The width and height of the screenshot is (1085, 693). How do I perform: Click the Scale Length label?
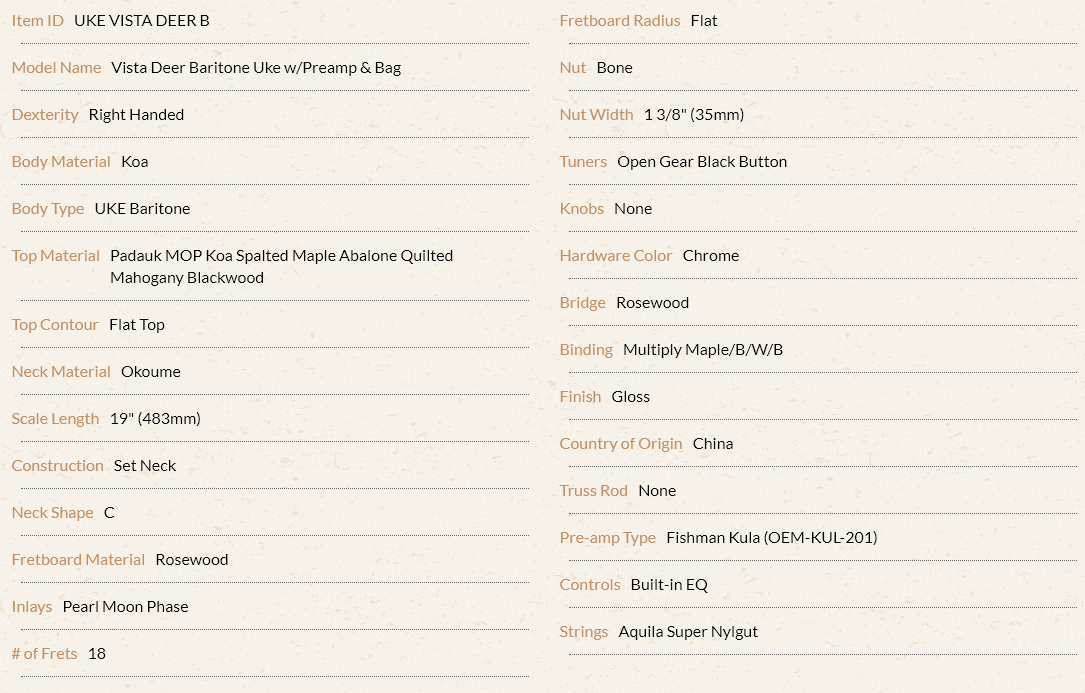[x=55, y=420]
